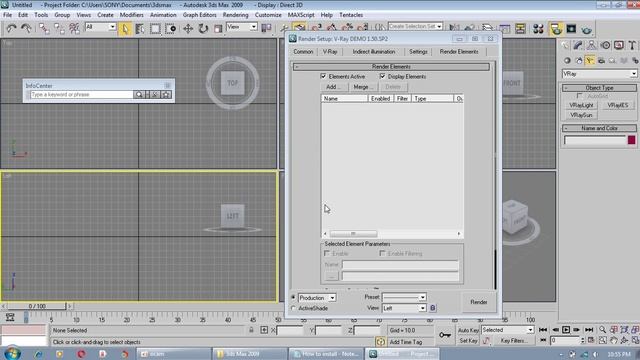Open the Graph Editors menu
The width and height of the screenshot is (640, 360).
(x=199, y=15)
